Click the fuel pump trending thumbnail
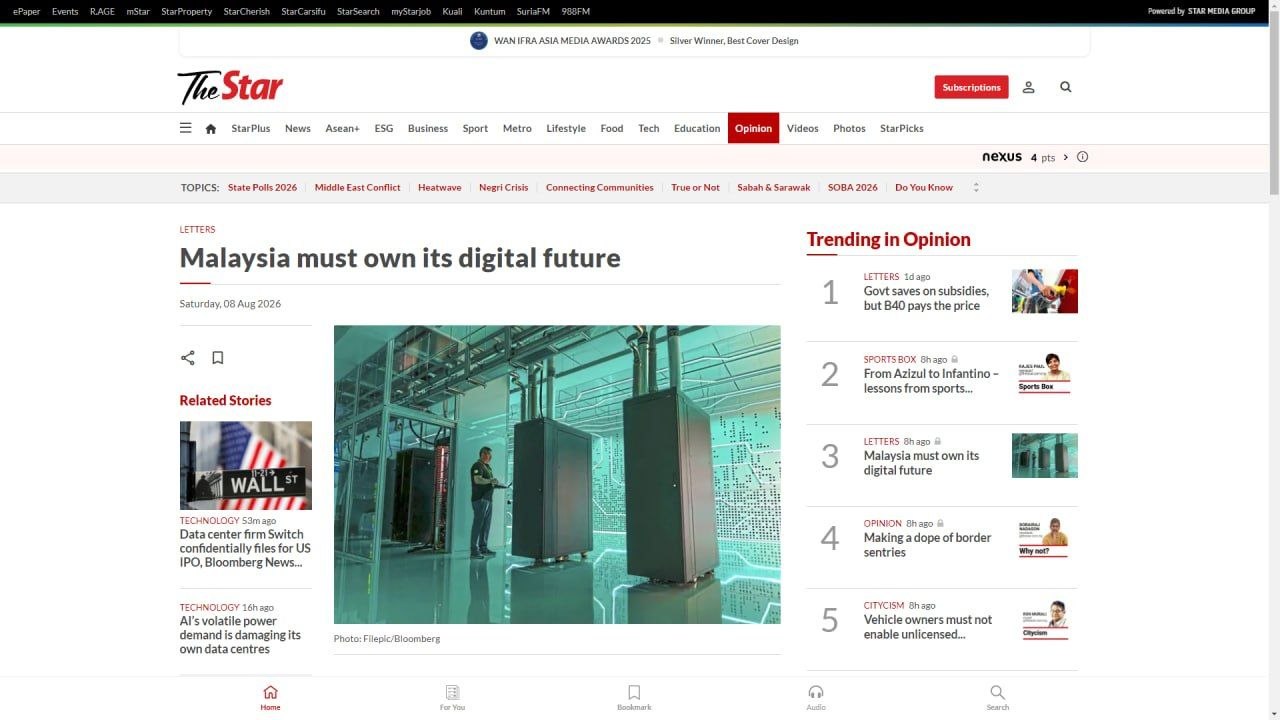Screen dimensions: 1280x720 pos(1045,291)
